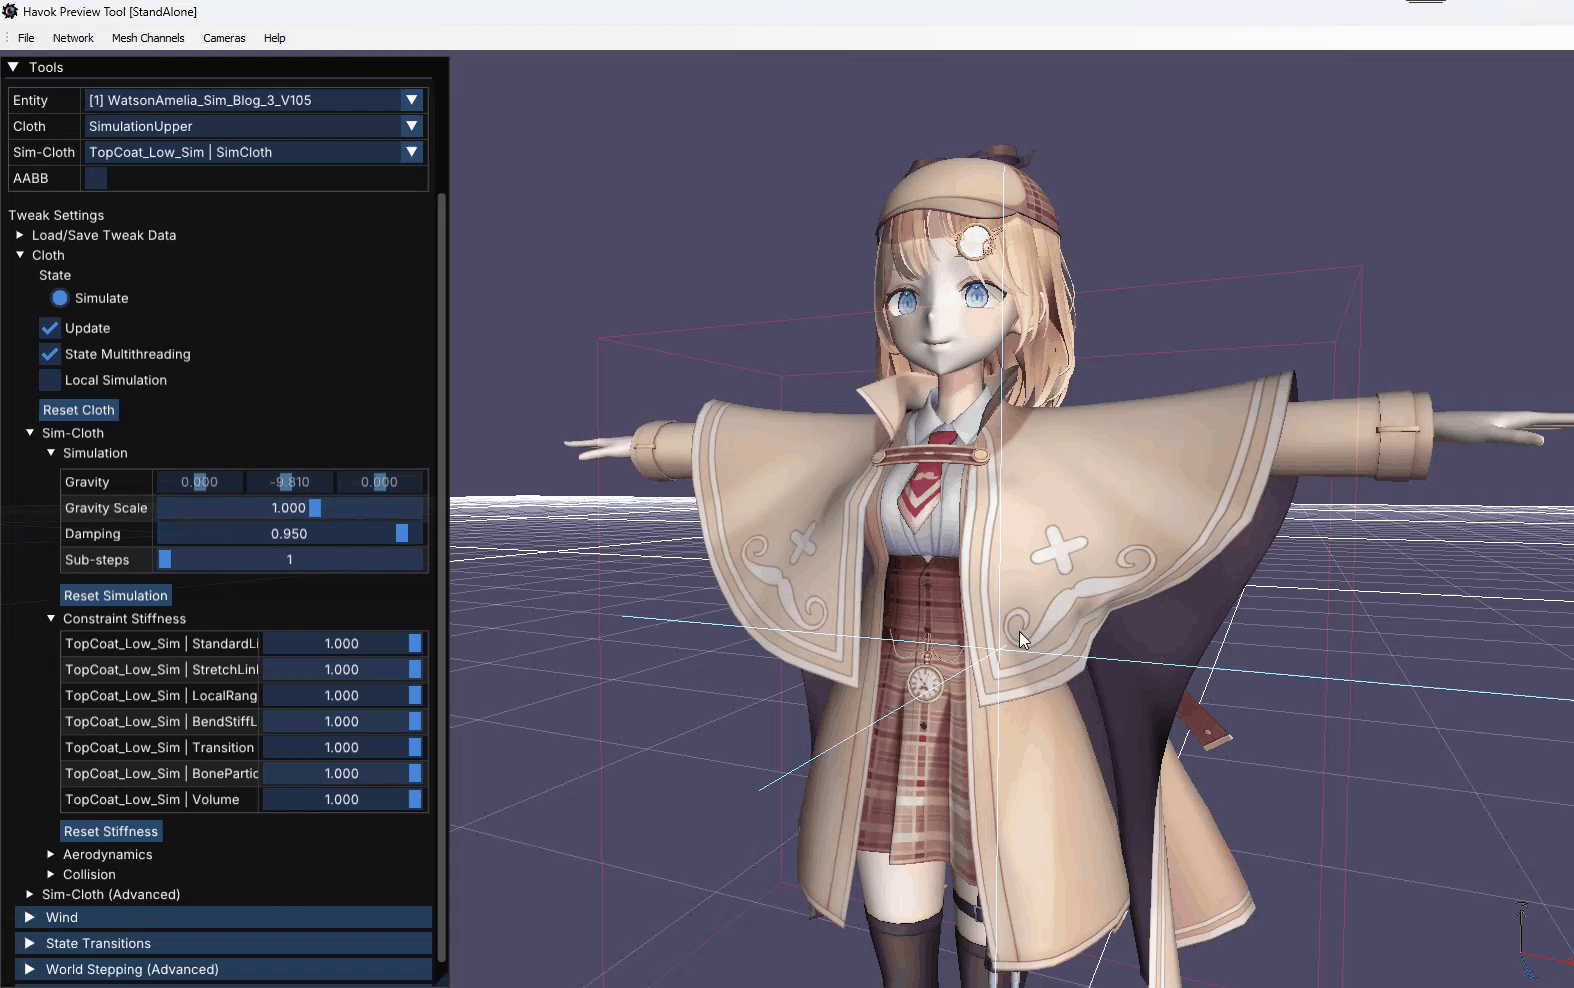Collapse the Constraint Stiffness section
1574x988 pixels.
pyautogui.click(x=51, y=619)
